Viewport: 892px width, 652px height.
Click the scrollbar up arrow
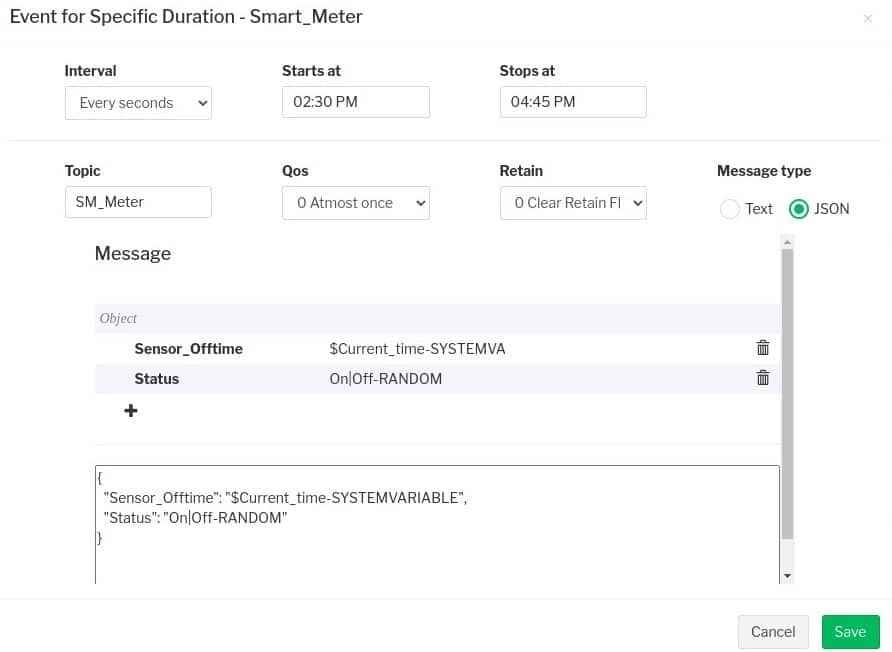click(787, 242)
